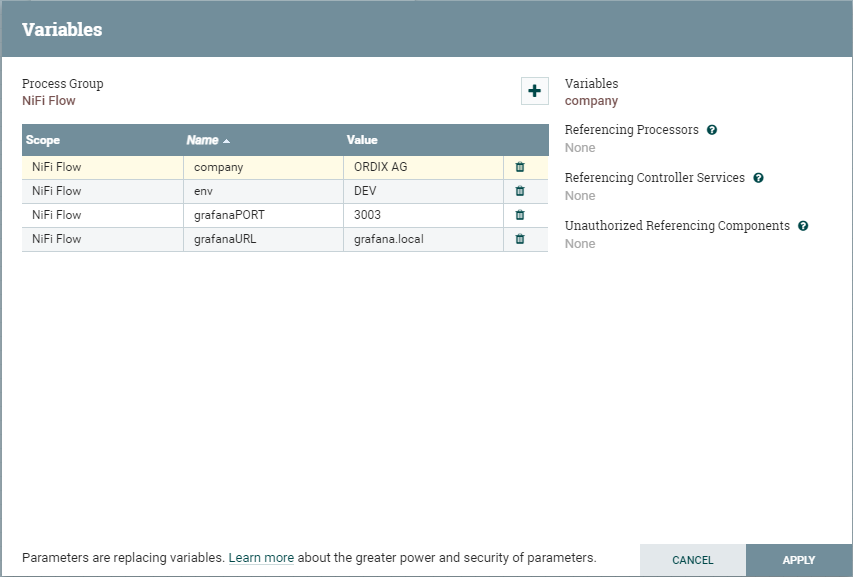Viewport: 853px width, 577px height.
Task: Sort variables by the Name column
Action: coord(208,140)
